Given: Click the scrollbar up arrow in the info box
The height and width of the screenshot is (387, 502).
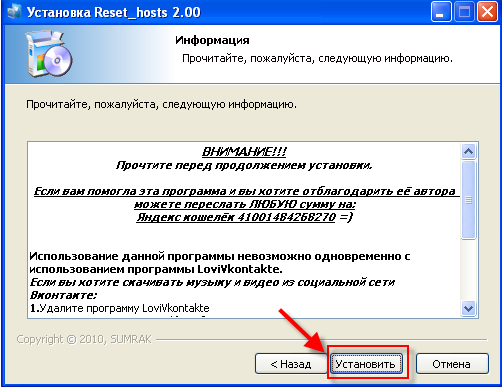Looking at the screenshot, I should (x=468, y=152).
